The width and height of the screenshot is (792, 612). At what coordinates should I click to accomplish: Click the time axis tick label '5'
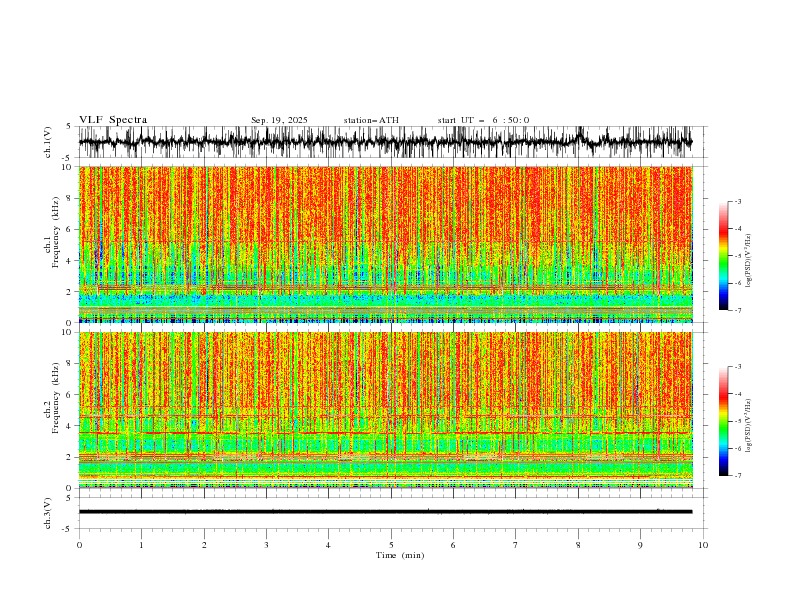391,545
